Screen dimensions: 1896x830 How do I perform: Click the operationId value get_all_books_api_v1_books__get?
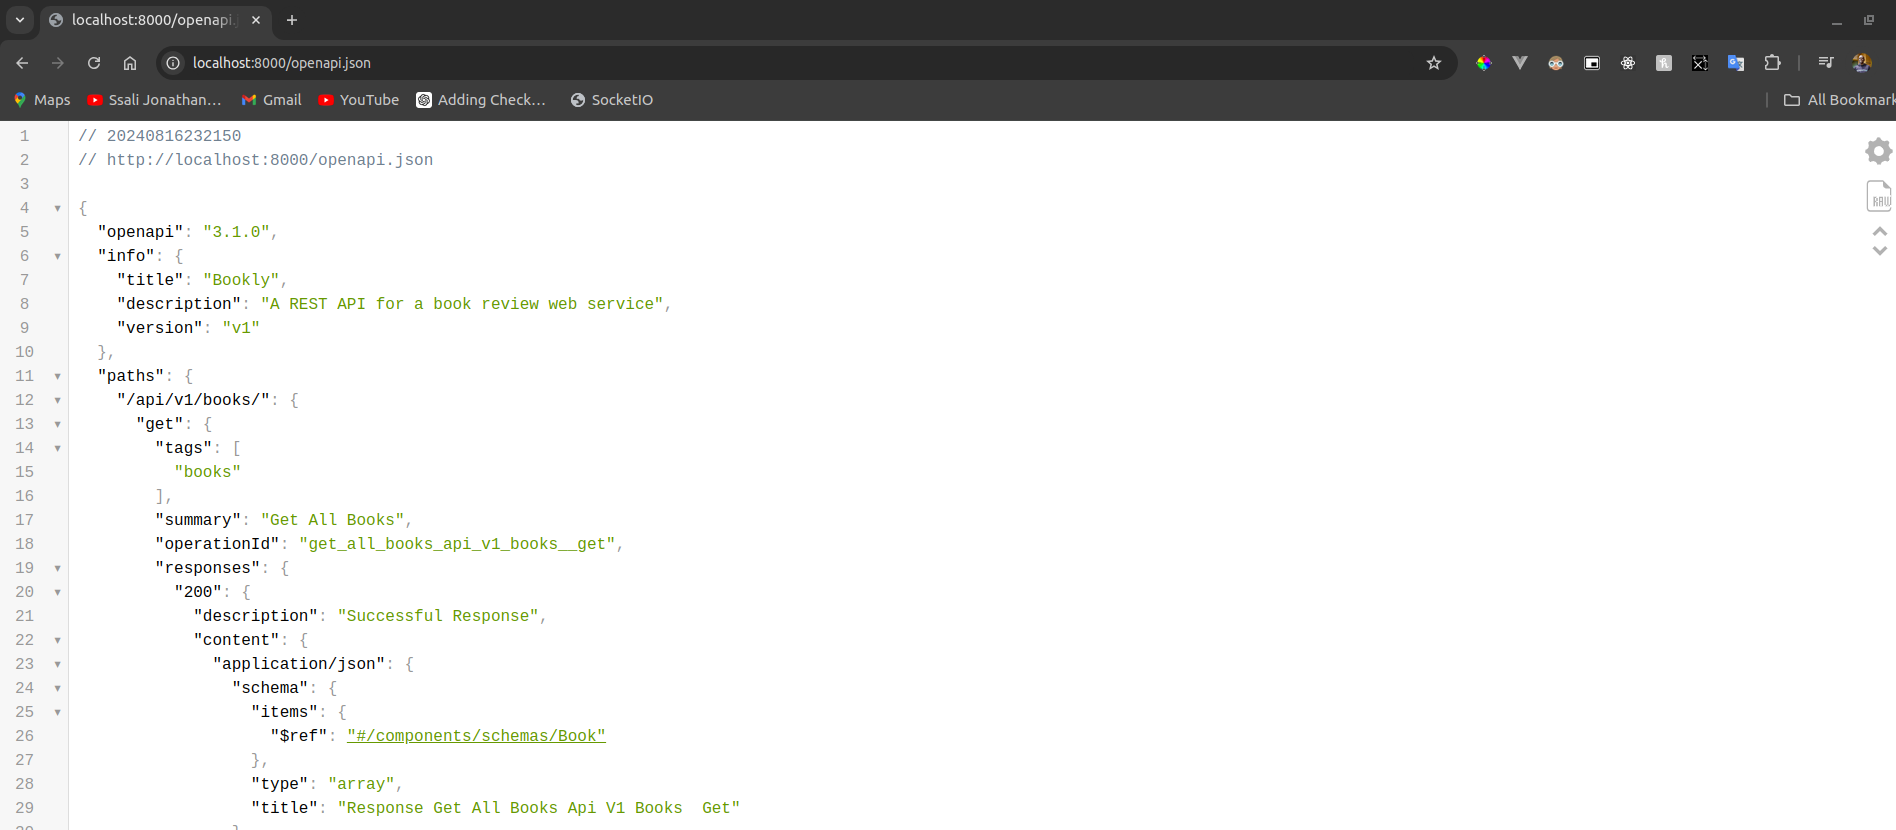pyautogui.click(x=457, y=544)
